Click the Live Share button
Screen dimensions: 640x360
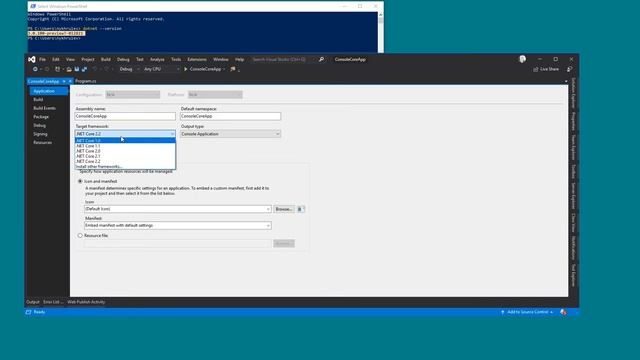[x=546, y=69]
